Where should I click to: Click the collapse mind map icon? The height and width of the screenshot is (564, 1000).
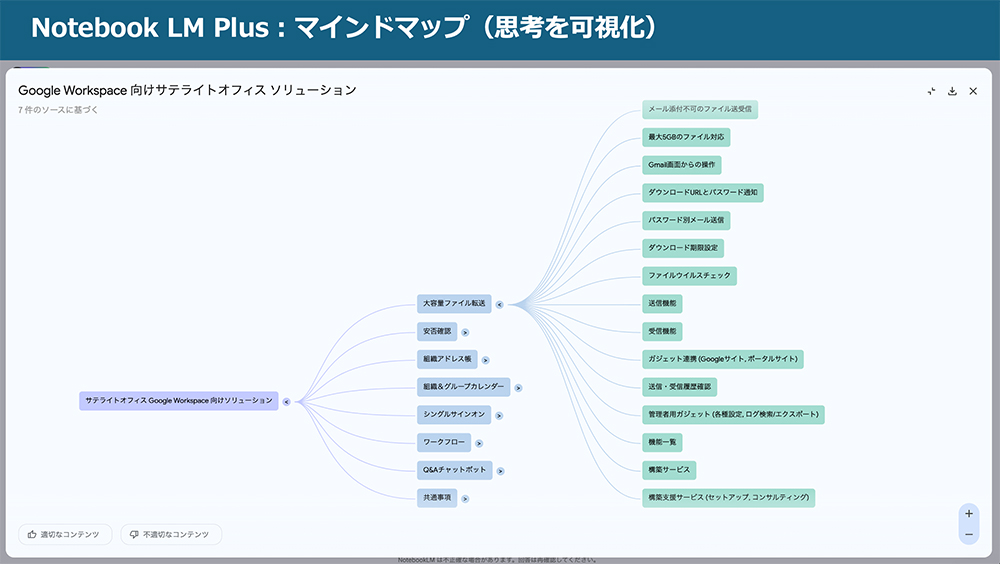931,91
